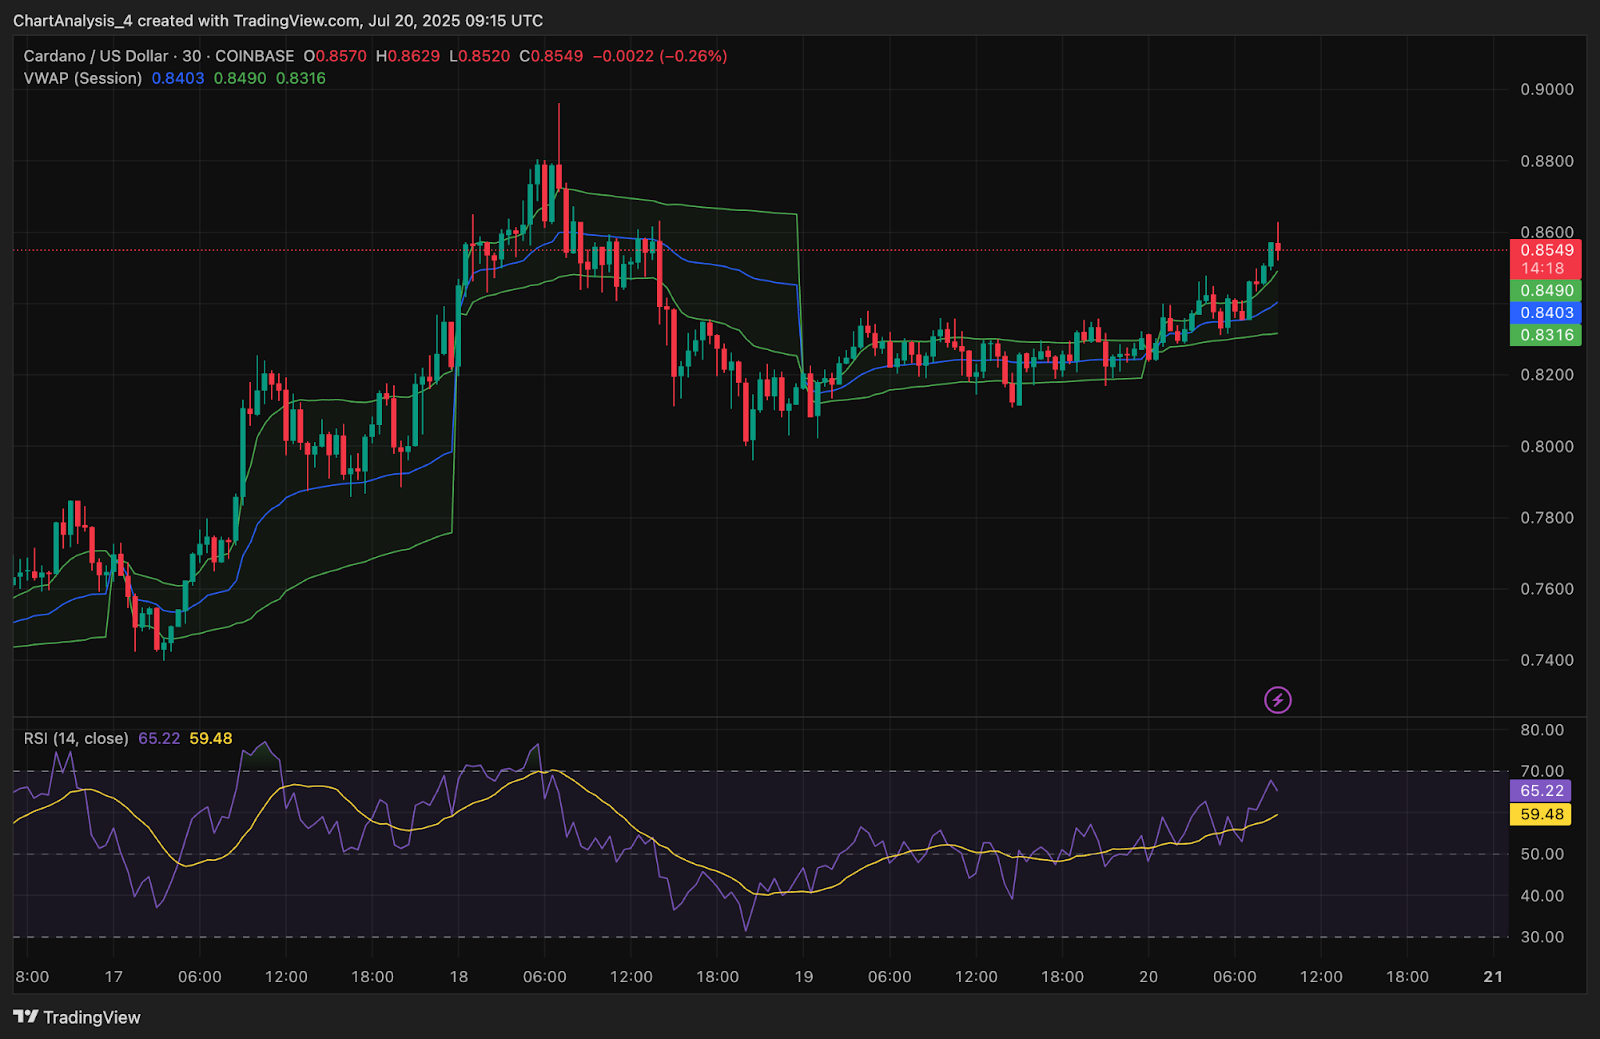Select the green 0.8316 lower band axis tag

[x=1545, y=335]
